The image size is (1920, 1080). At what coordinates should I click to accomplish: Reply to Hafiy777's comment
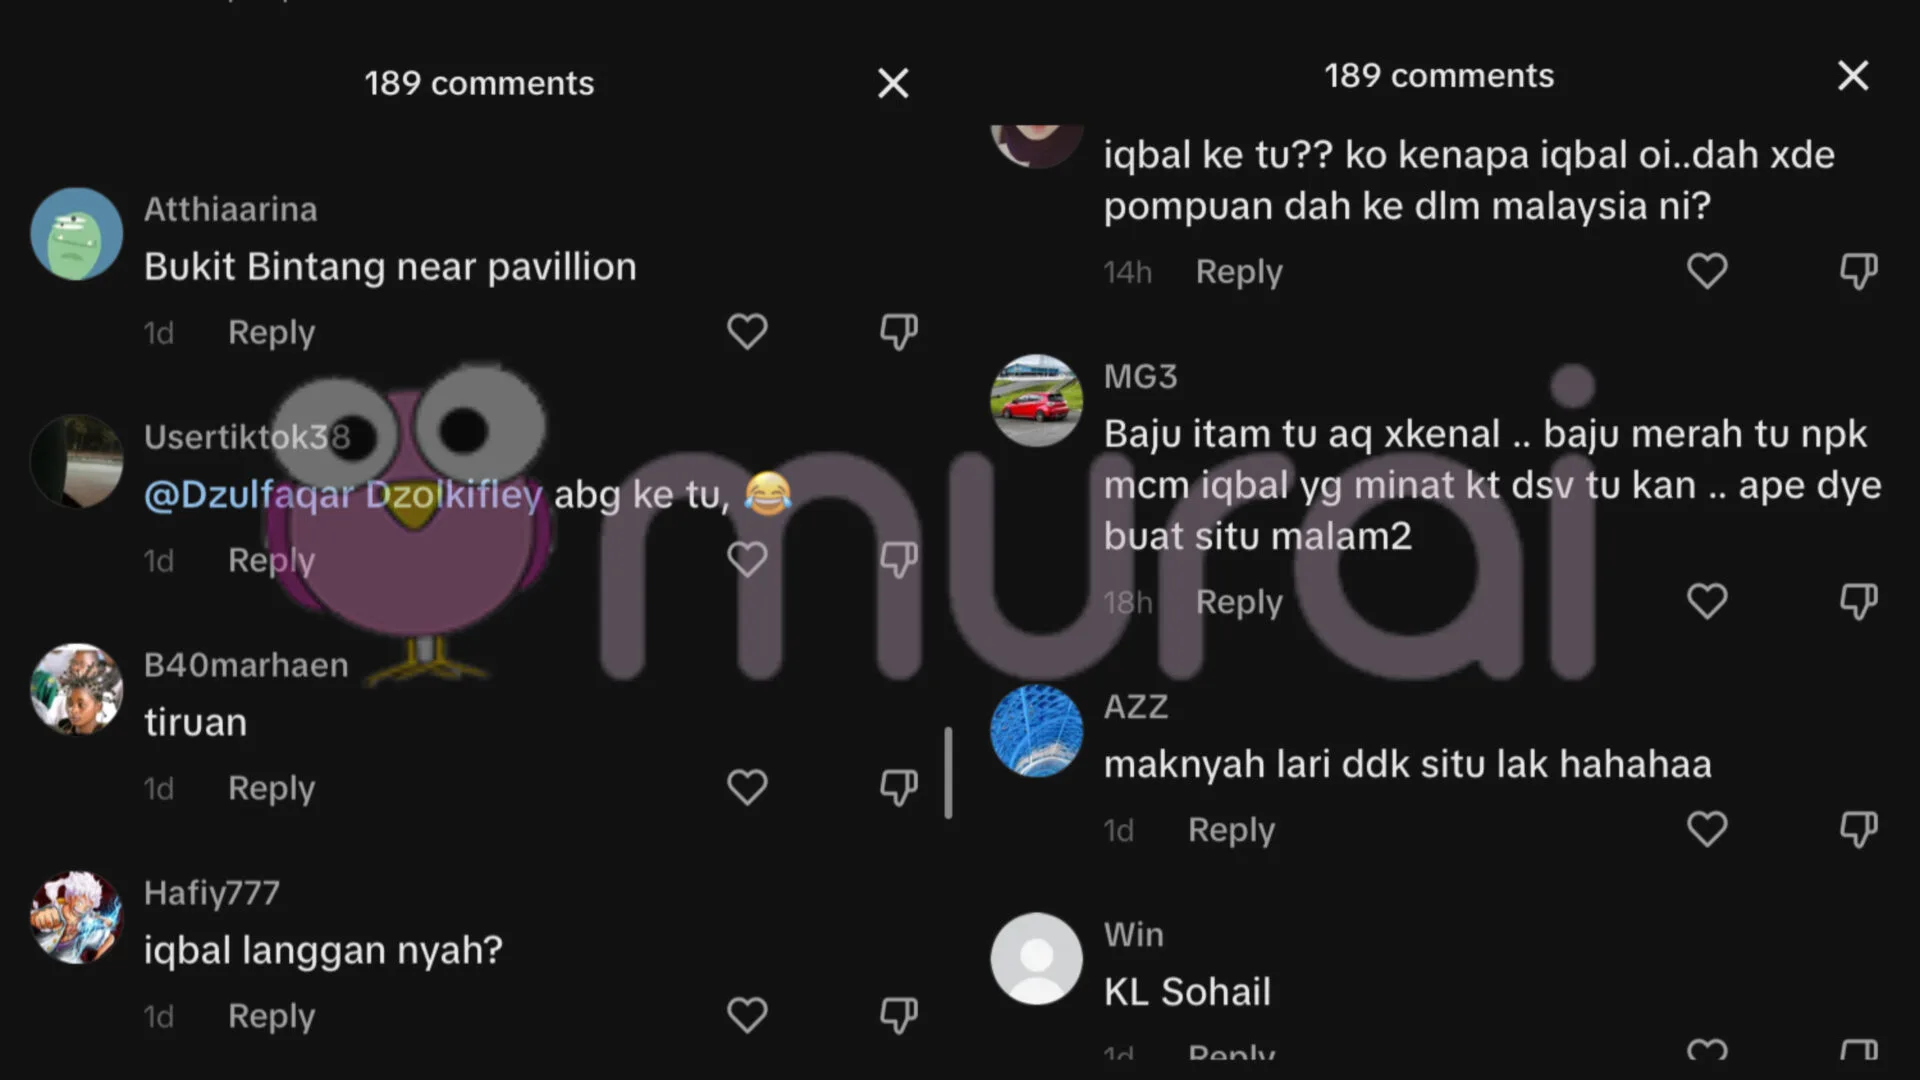tap(271, 1016)
